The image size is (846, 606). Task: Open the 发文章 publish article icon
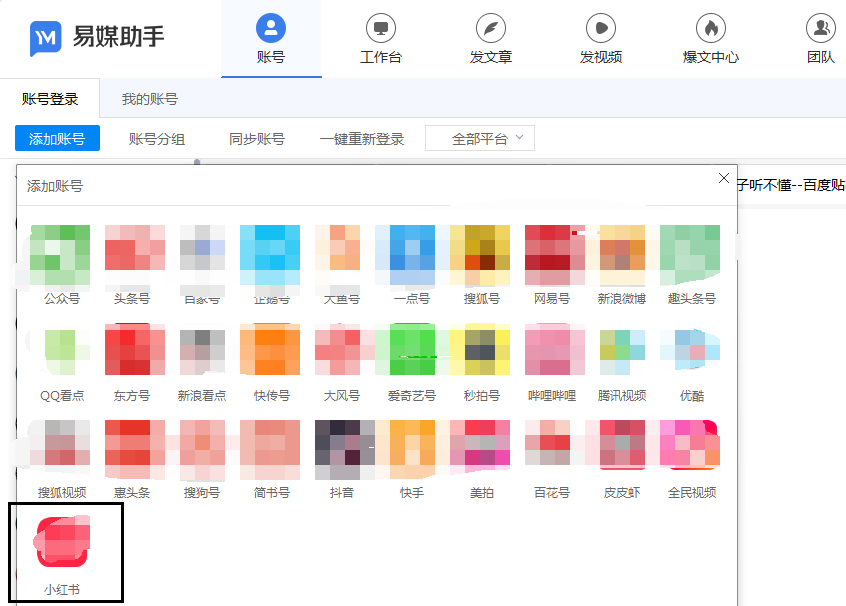click(x=491, y=28)
